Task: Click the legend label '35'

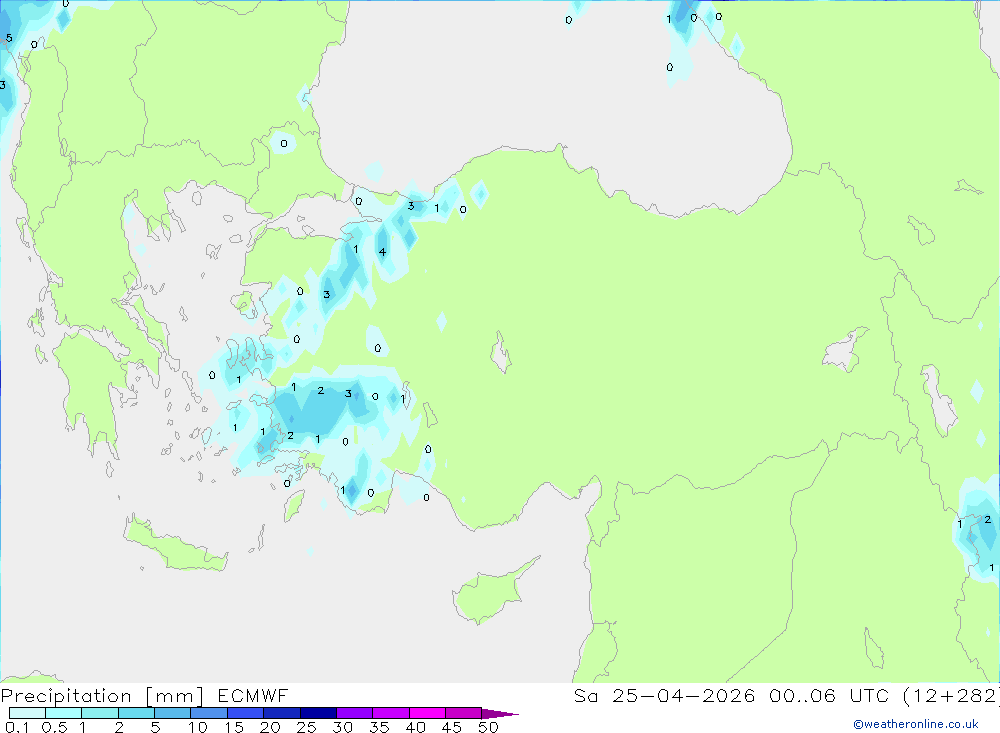Action: point(379,727)
